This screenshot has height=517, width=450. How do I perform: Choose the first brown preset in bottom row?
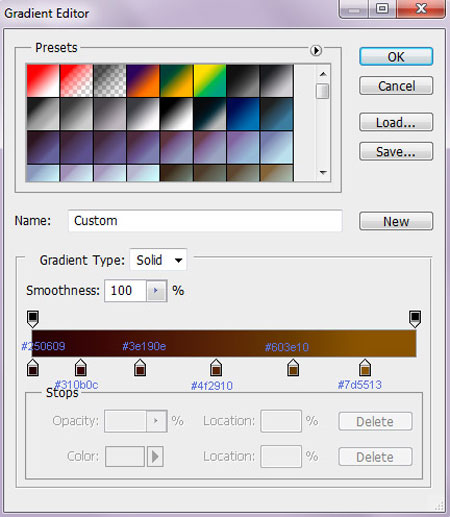click(176, 173)
